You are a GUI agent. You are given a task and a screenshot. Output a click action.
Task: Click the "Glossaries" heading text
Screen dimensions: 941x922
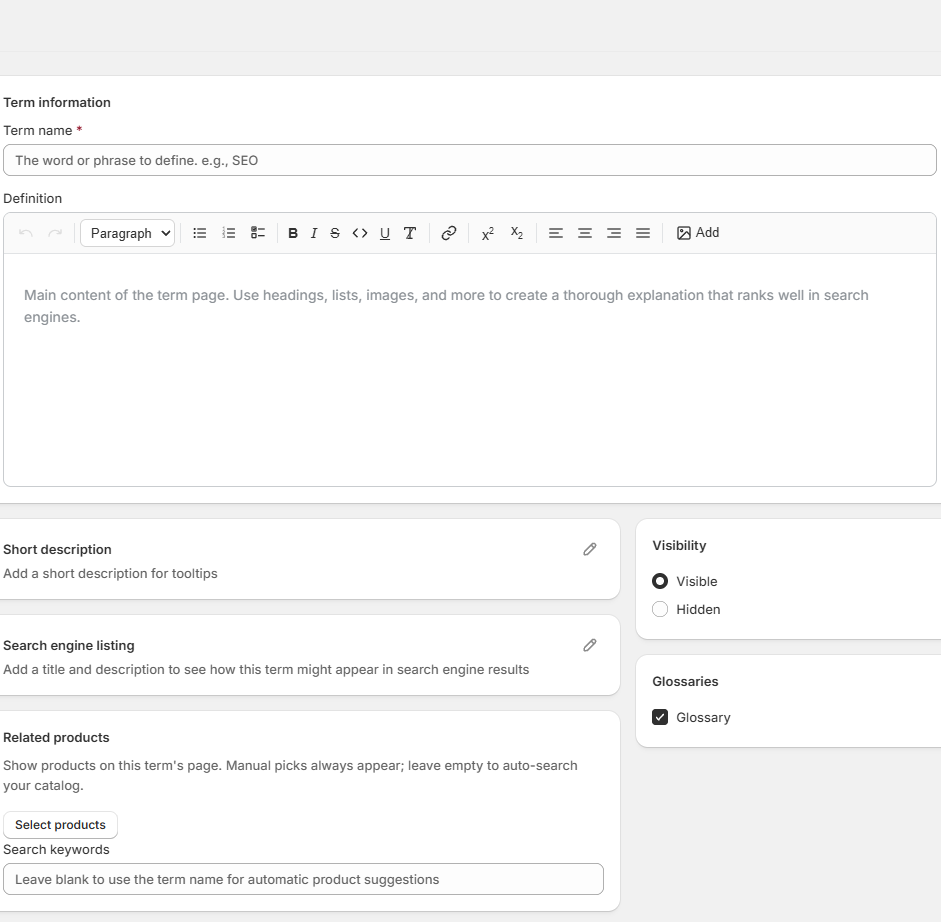[x=685, y=682]
